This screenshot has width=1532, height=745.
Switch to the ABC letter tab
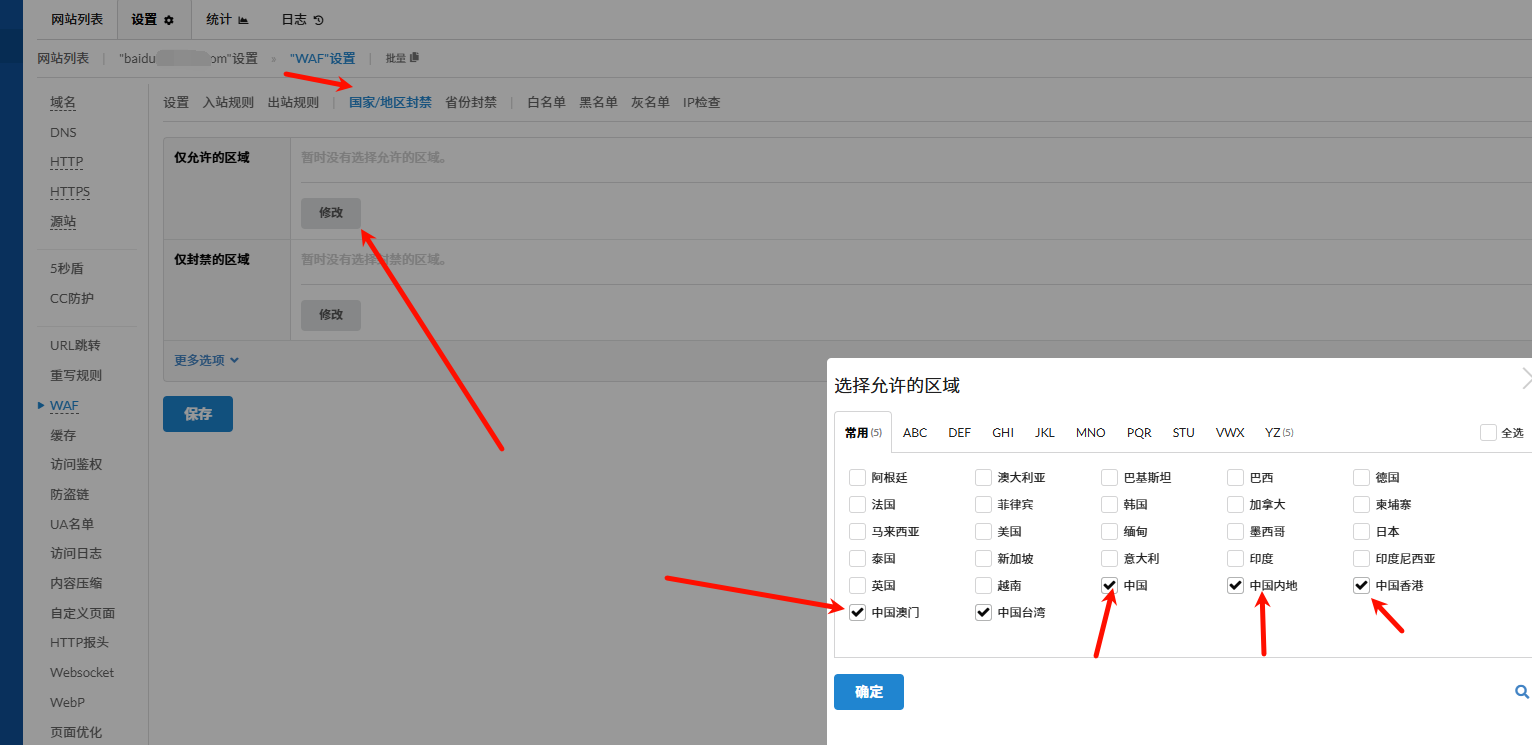tap(914, 433)
